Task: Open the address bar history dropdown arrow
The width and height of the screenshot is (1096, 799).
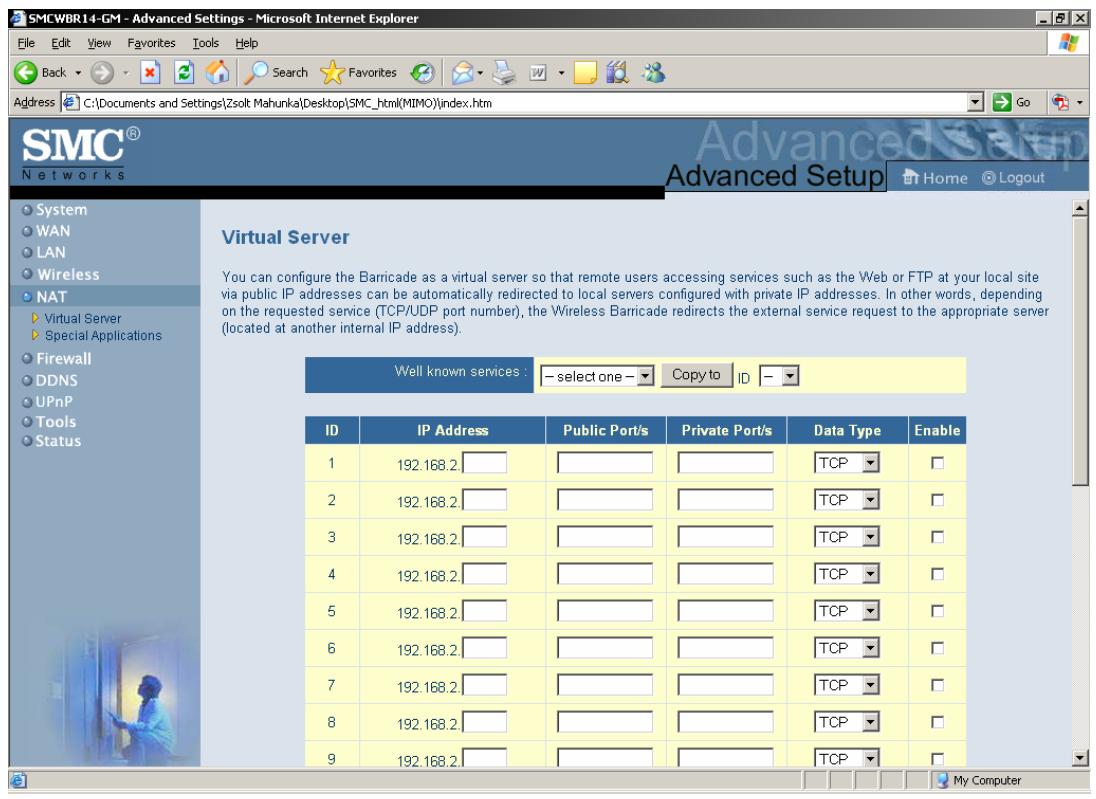Action: coord(976,103)
